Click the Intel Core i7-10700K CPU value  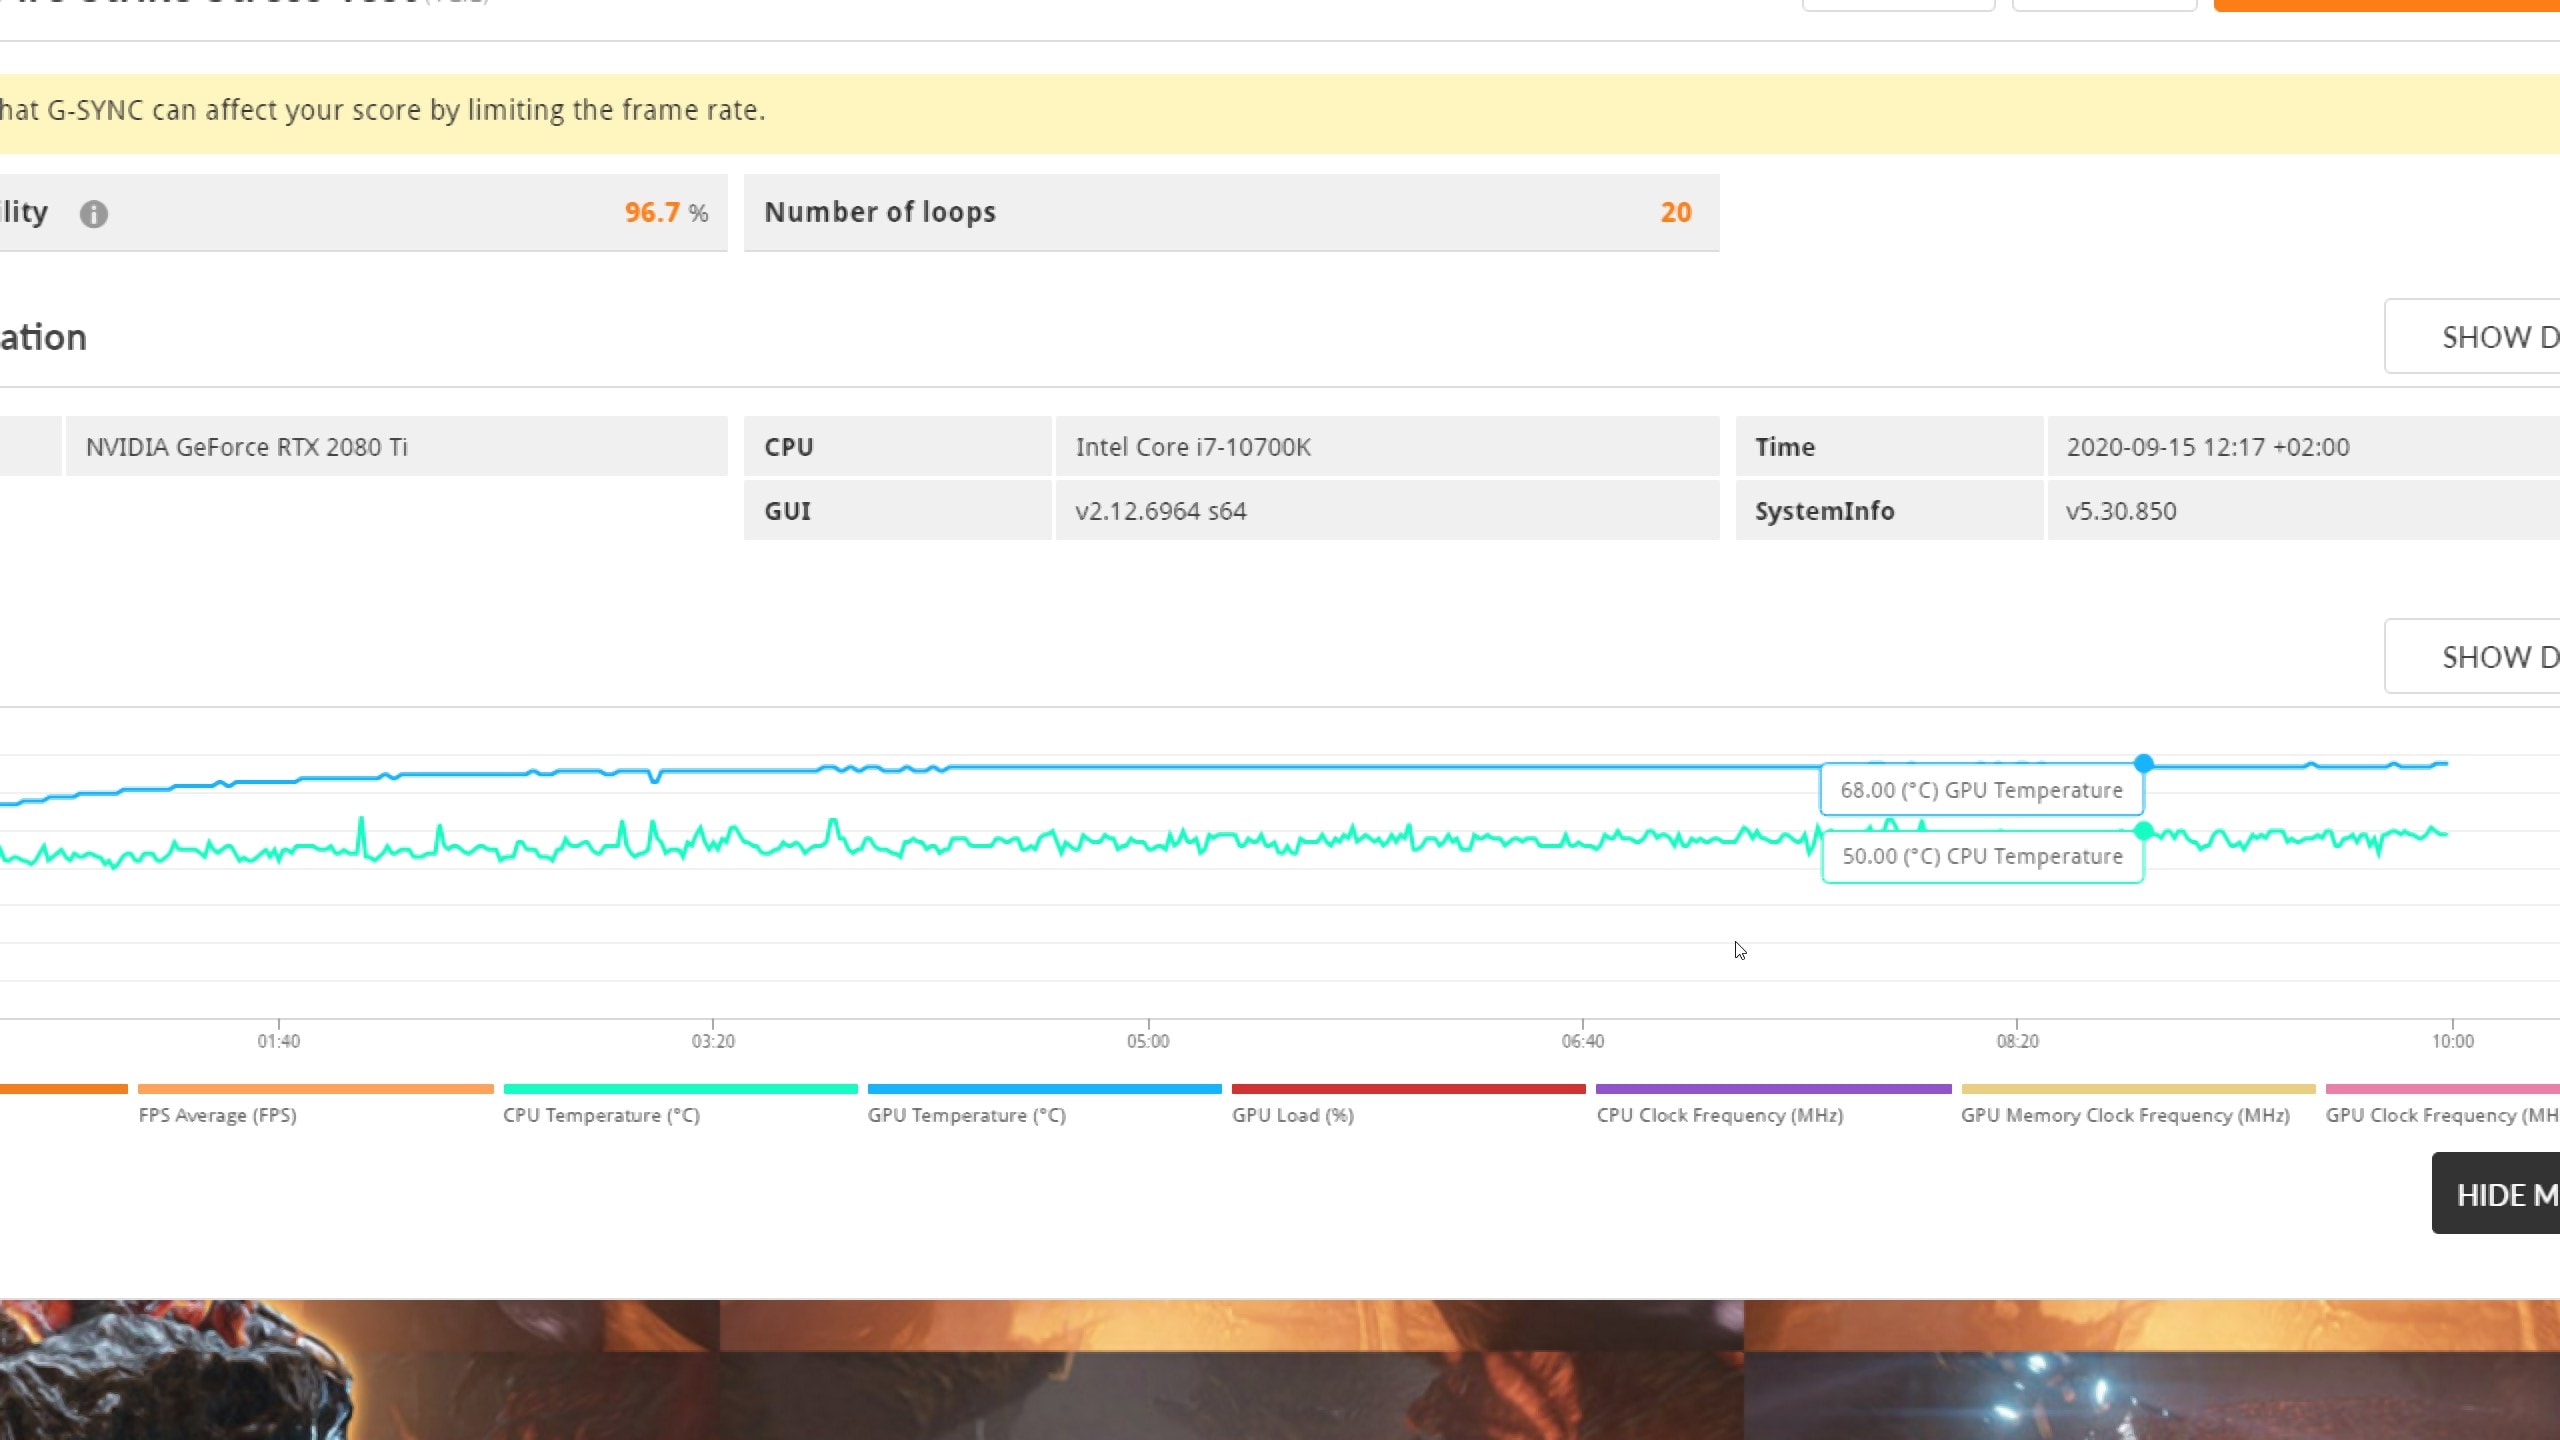(x=1193, y=446)
